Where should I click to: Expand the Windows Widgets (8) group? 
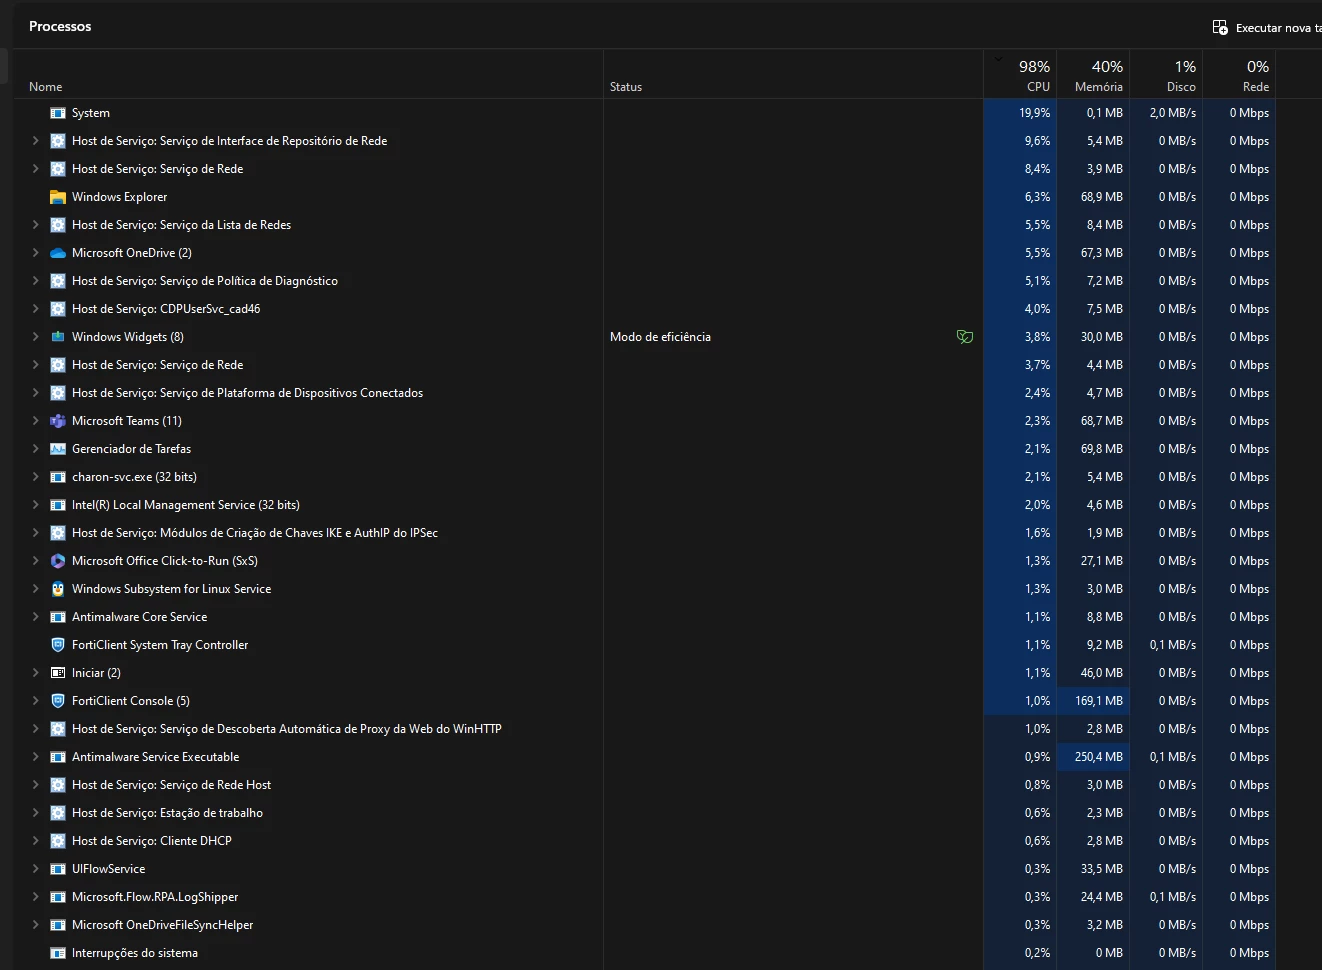coord(36,337)
